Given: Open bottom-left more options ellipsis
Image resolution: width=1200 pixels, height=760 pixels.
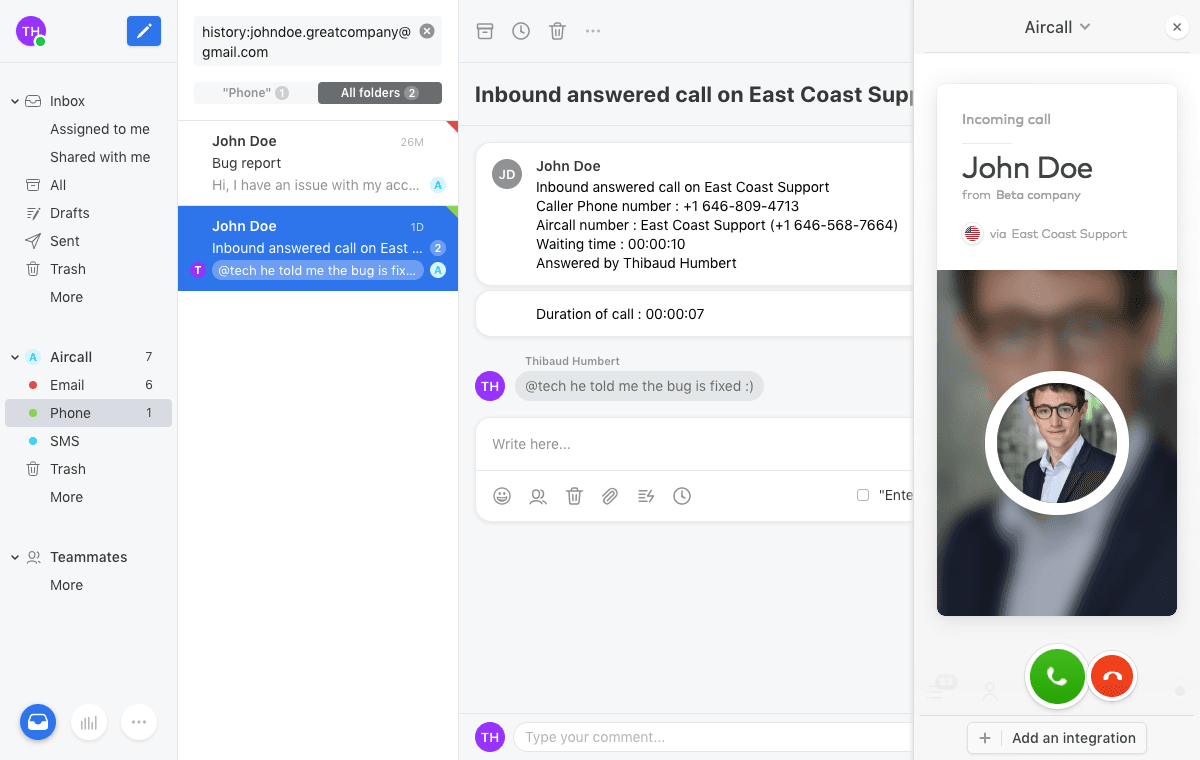Looking at the screenshot, I should click(139, 722).
